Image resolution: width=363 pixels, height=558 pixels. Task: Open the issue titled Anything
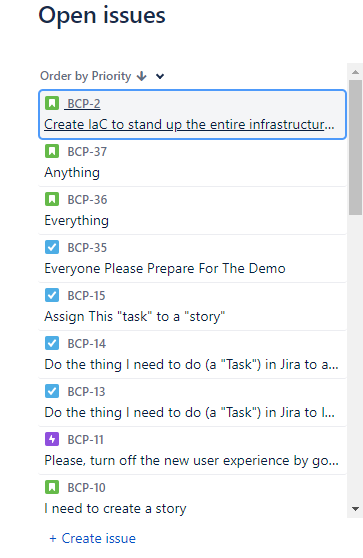pyautogui.click(x=72, y=173)
